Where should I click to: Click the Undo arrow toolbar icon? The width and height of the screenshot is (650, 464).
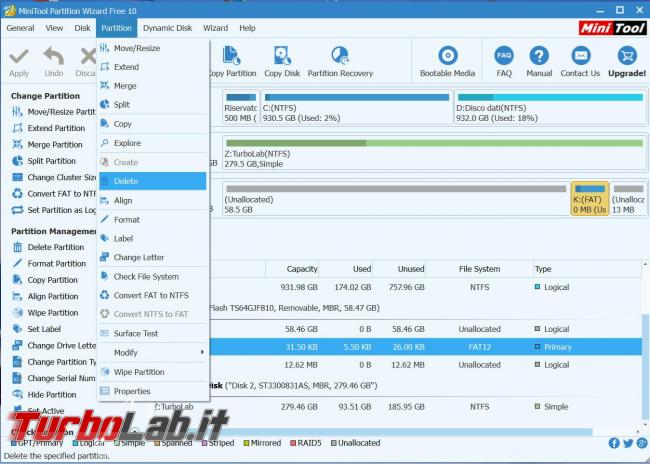53,57
